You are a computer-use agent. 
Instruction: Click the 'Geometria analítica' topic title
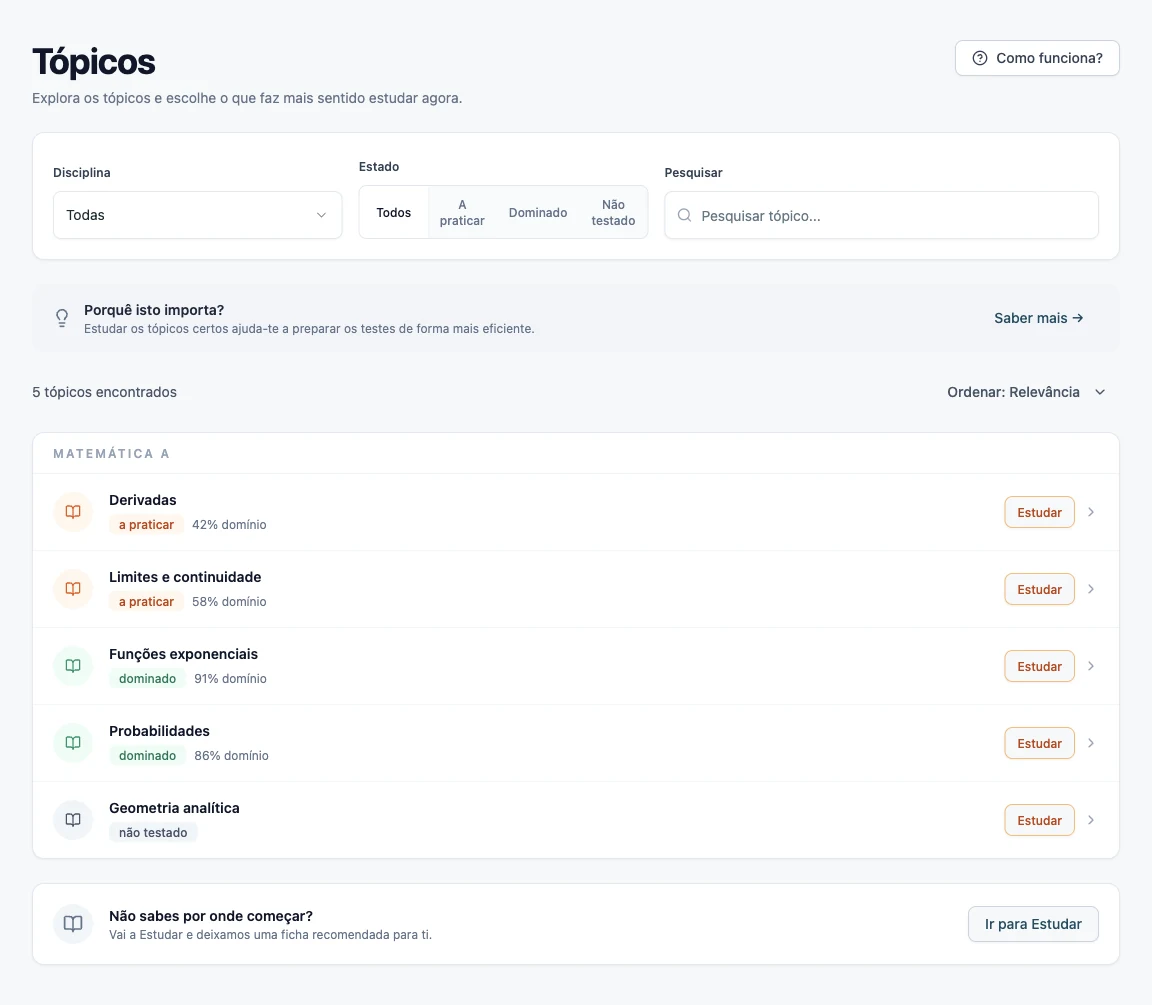tap(174, 808)
